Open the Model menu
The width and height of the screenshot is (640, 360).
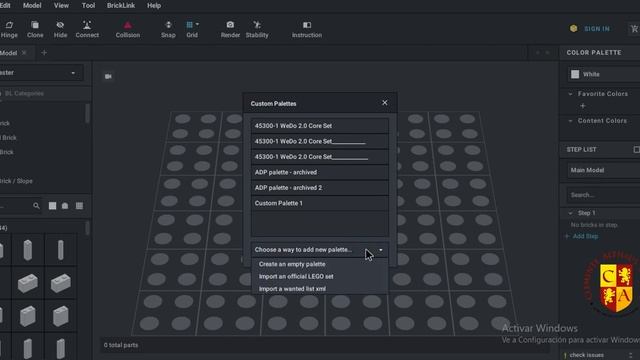pos(32,6)
